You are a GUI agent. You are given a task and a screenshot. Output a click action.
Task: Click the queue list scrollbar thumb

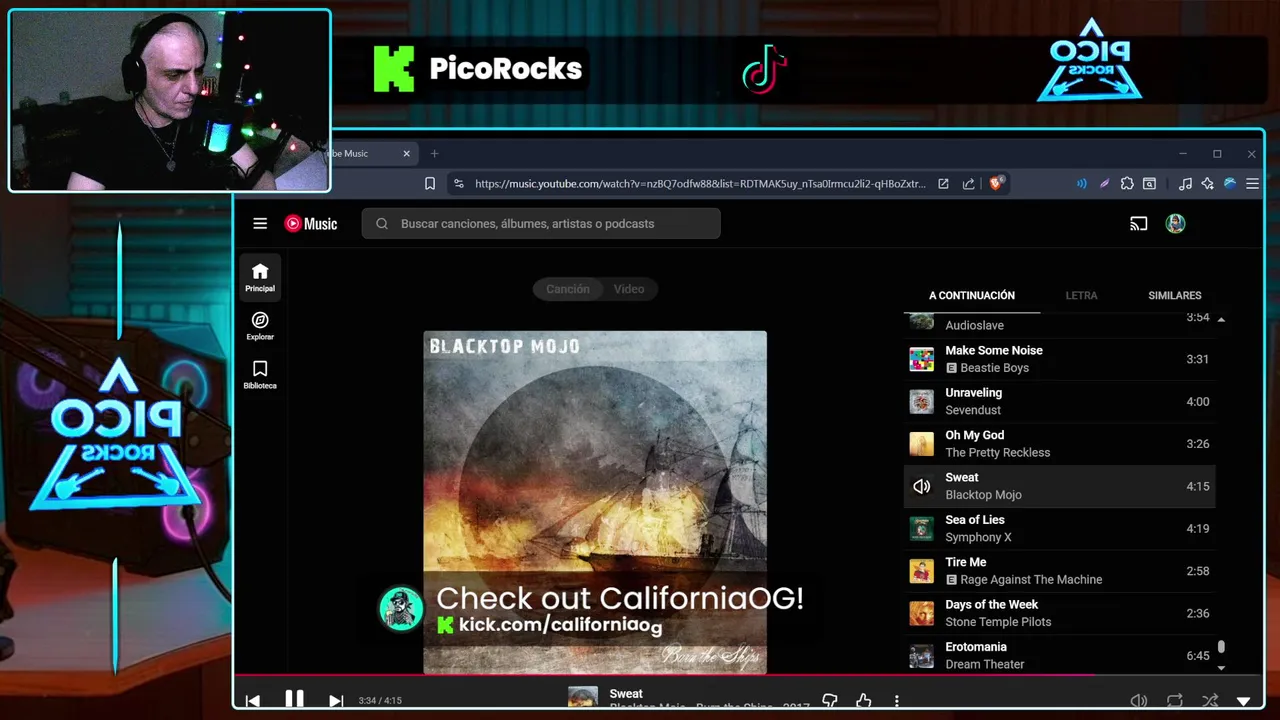pyautogui.click(x=1221, y=649)
